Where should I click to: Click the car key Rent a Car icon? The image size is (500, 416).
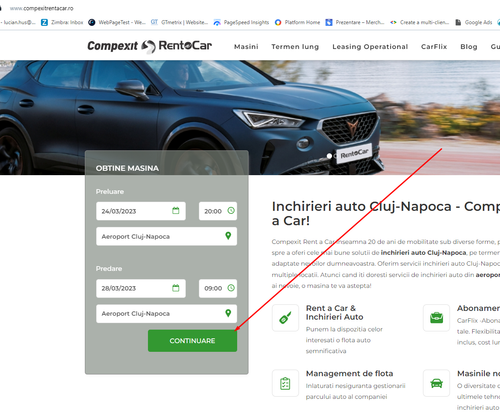(x=285, y=318)
